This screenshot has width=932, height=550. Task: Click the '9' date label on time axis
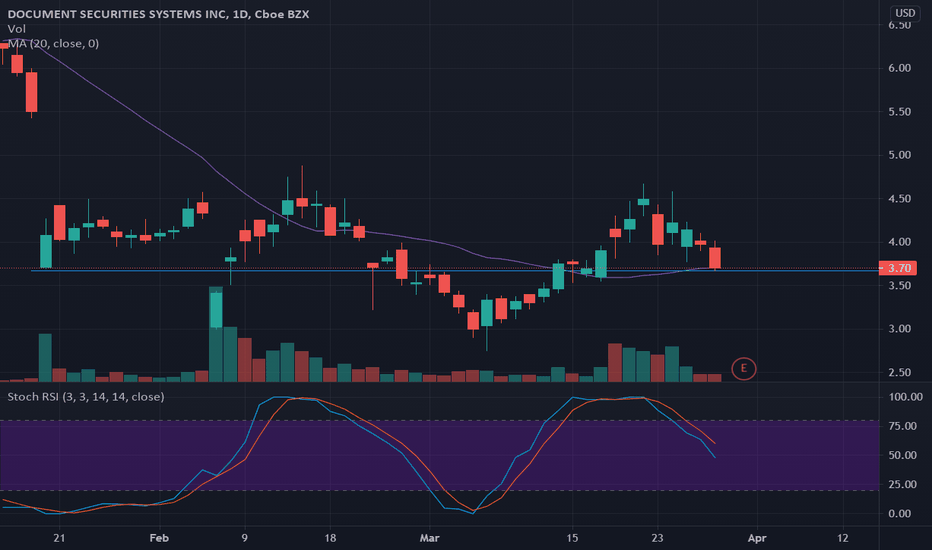pyautogui.click(x=245, y=538)
